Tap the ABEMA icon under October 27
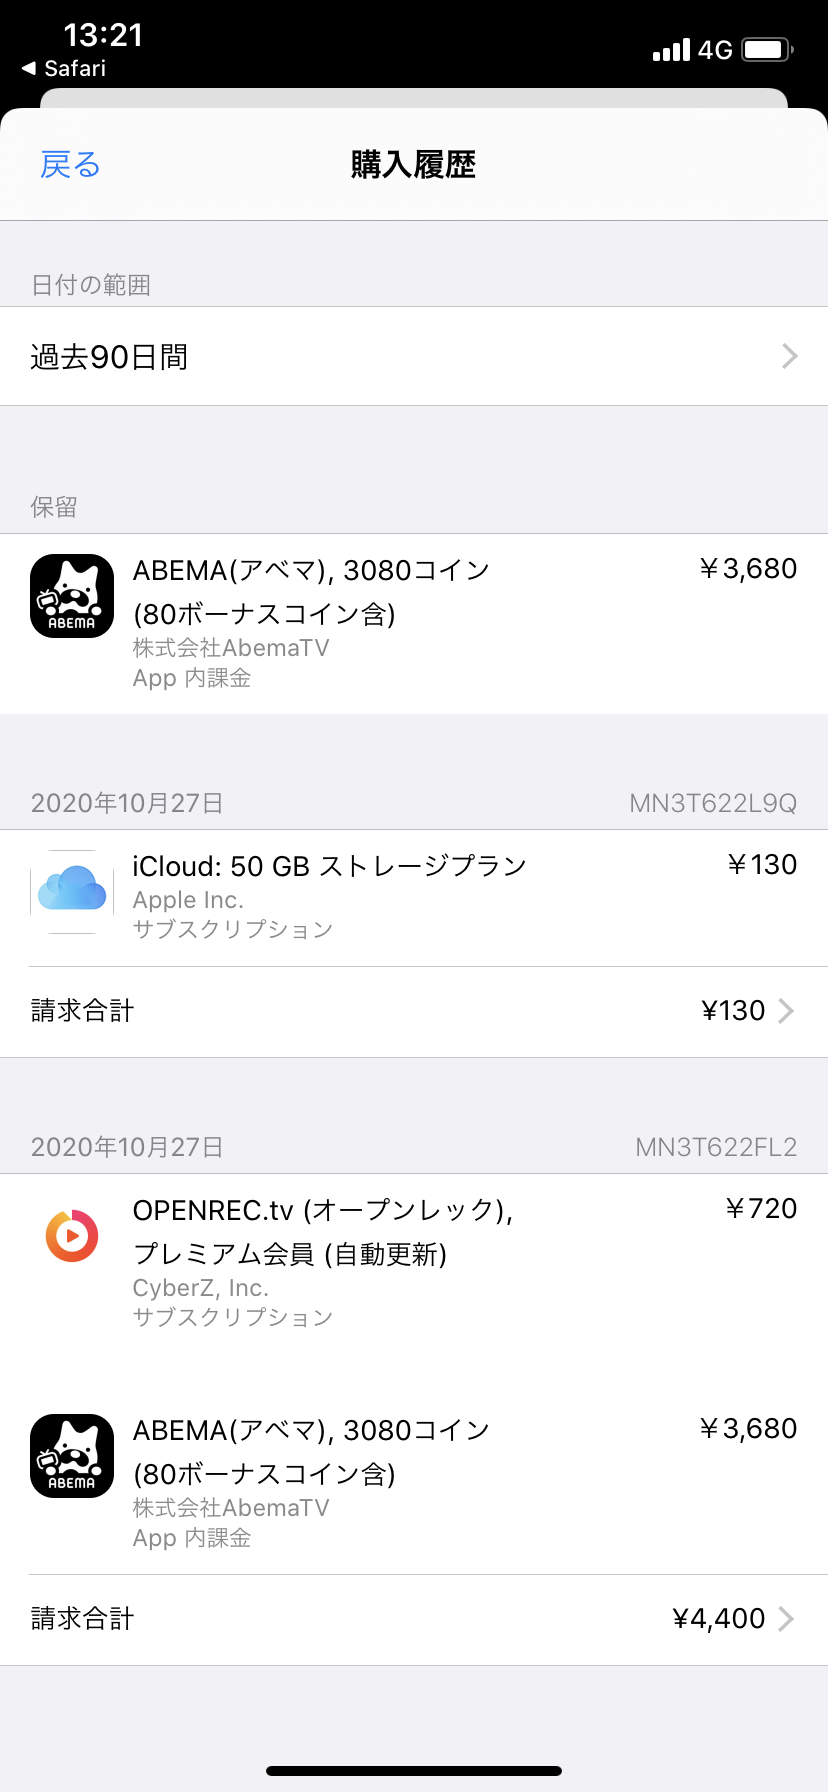 coord(72,1456)
